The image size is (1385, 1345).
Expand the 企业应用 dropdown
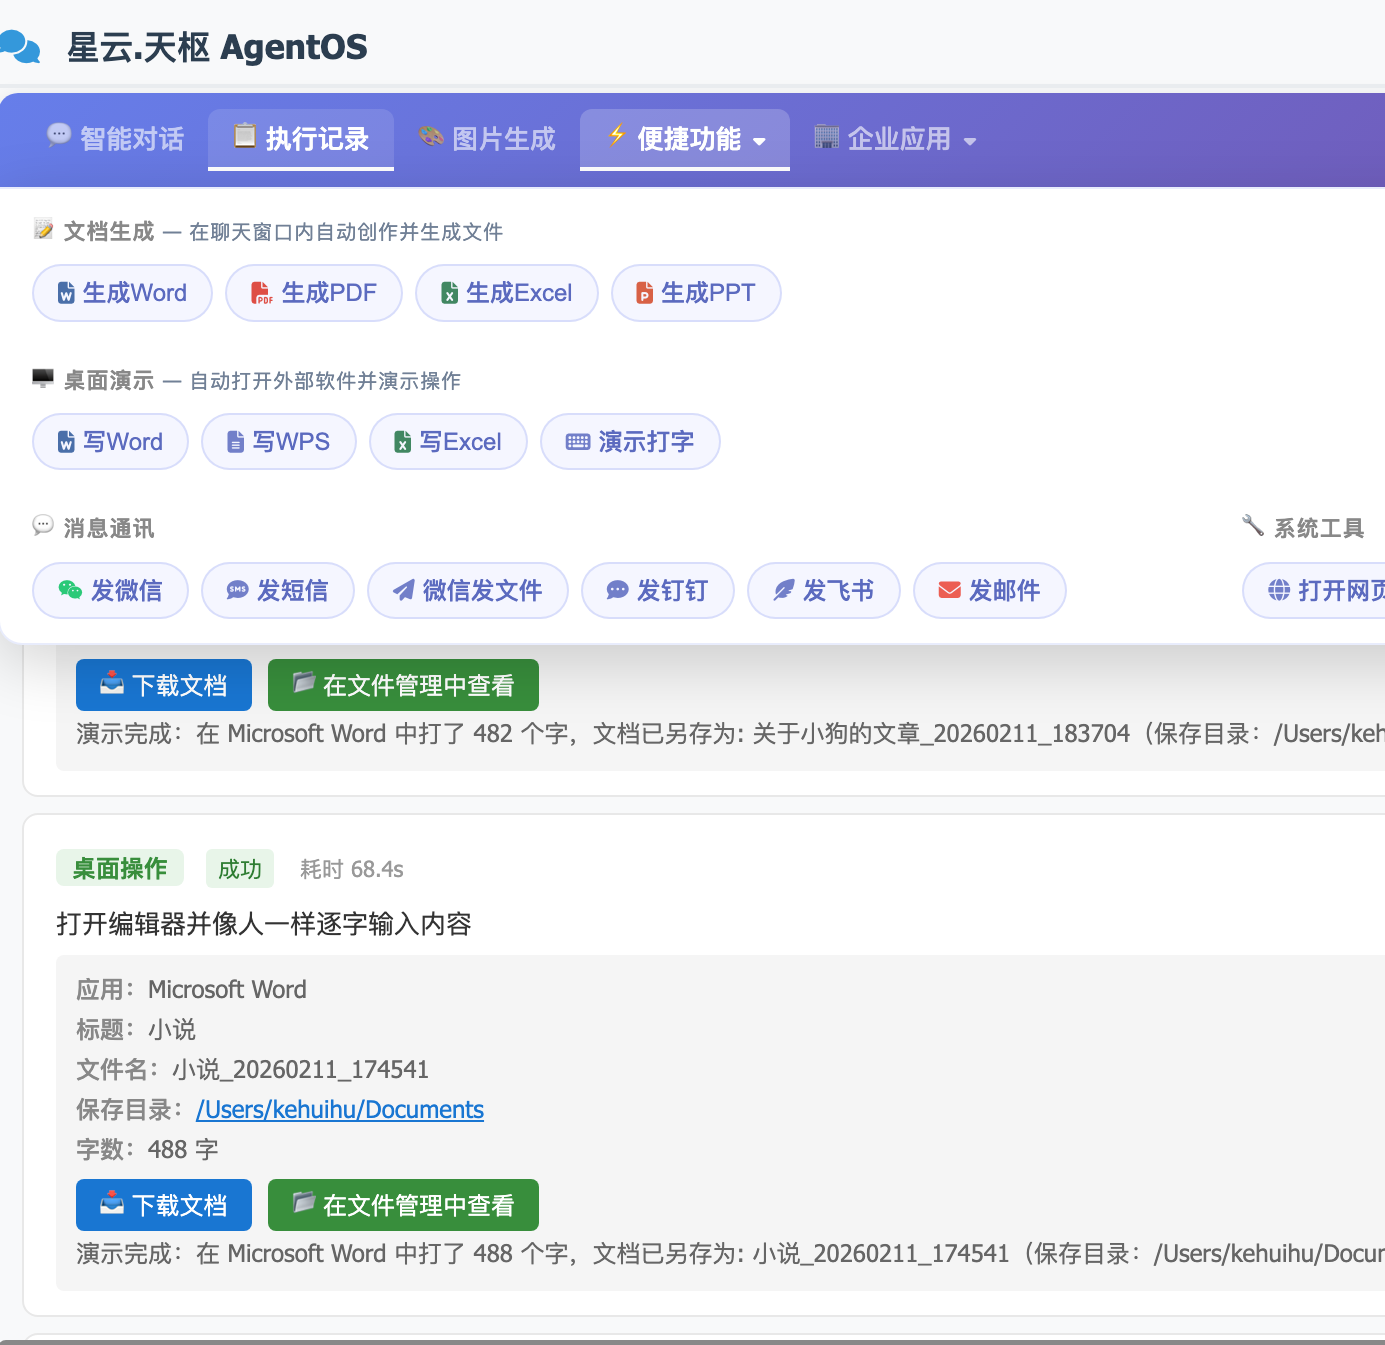(895, 139)
